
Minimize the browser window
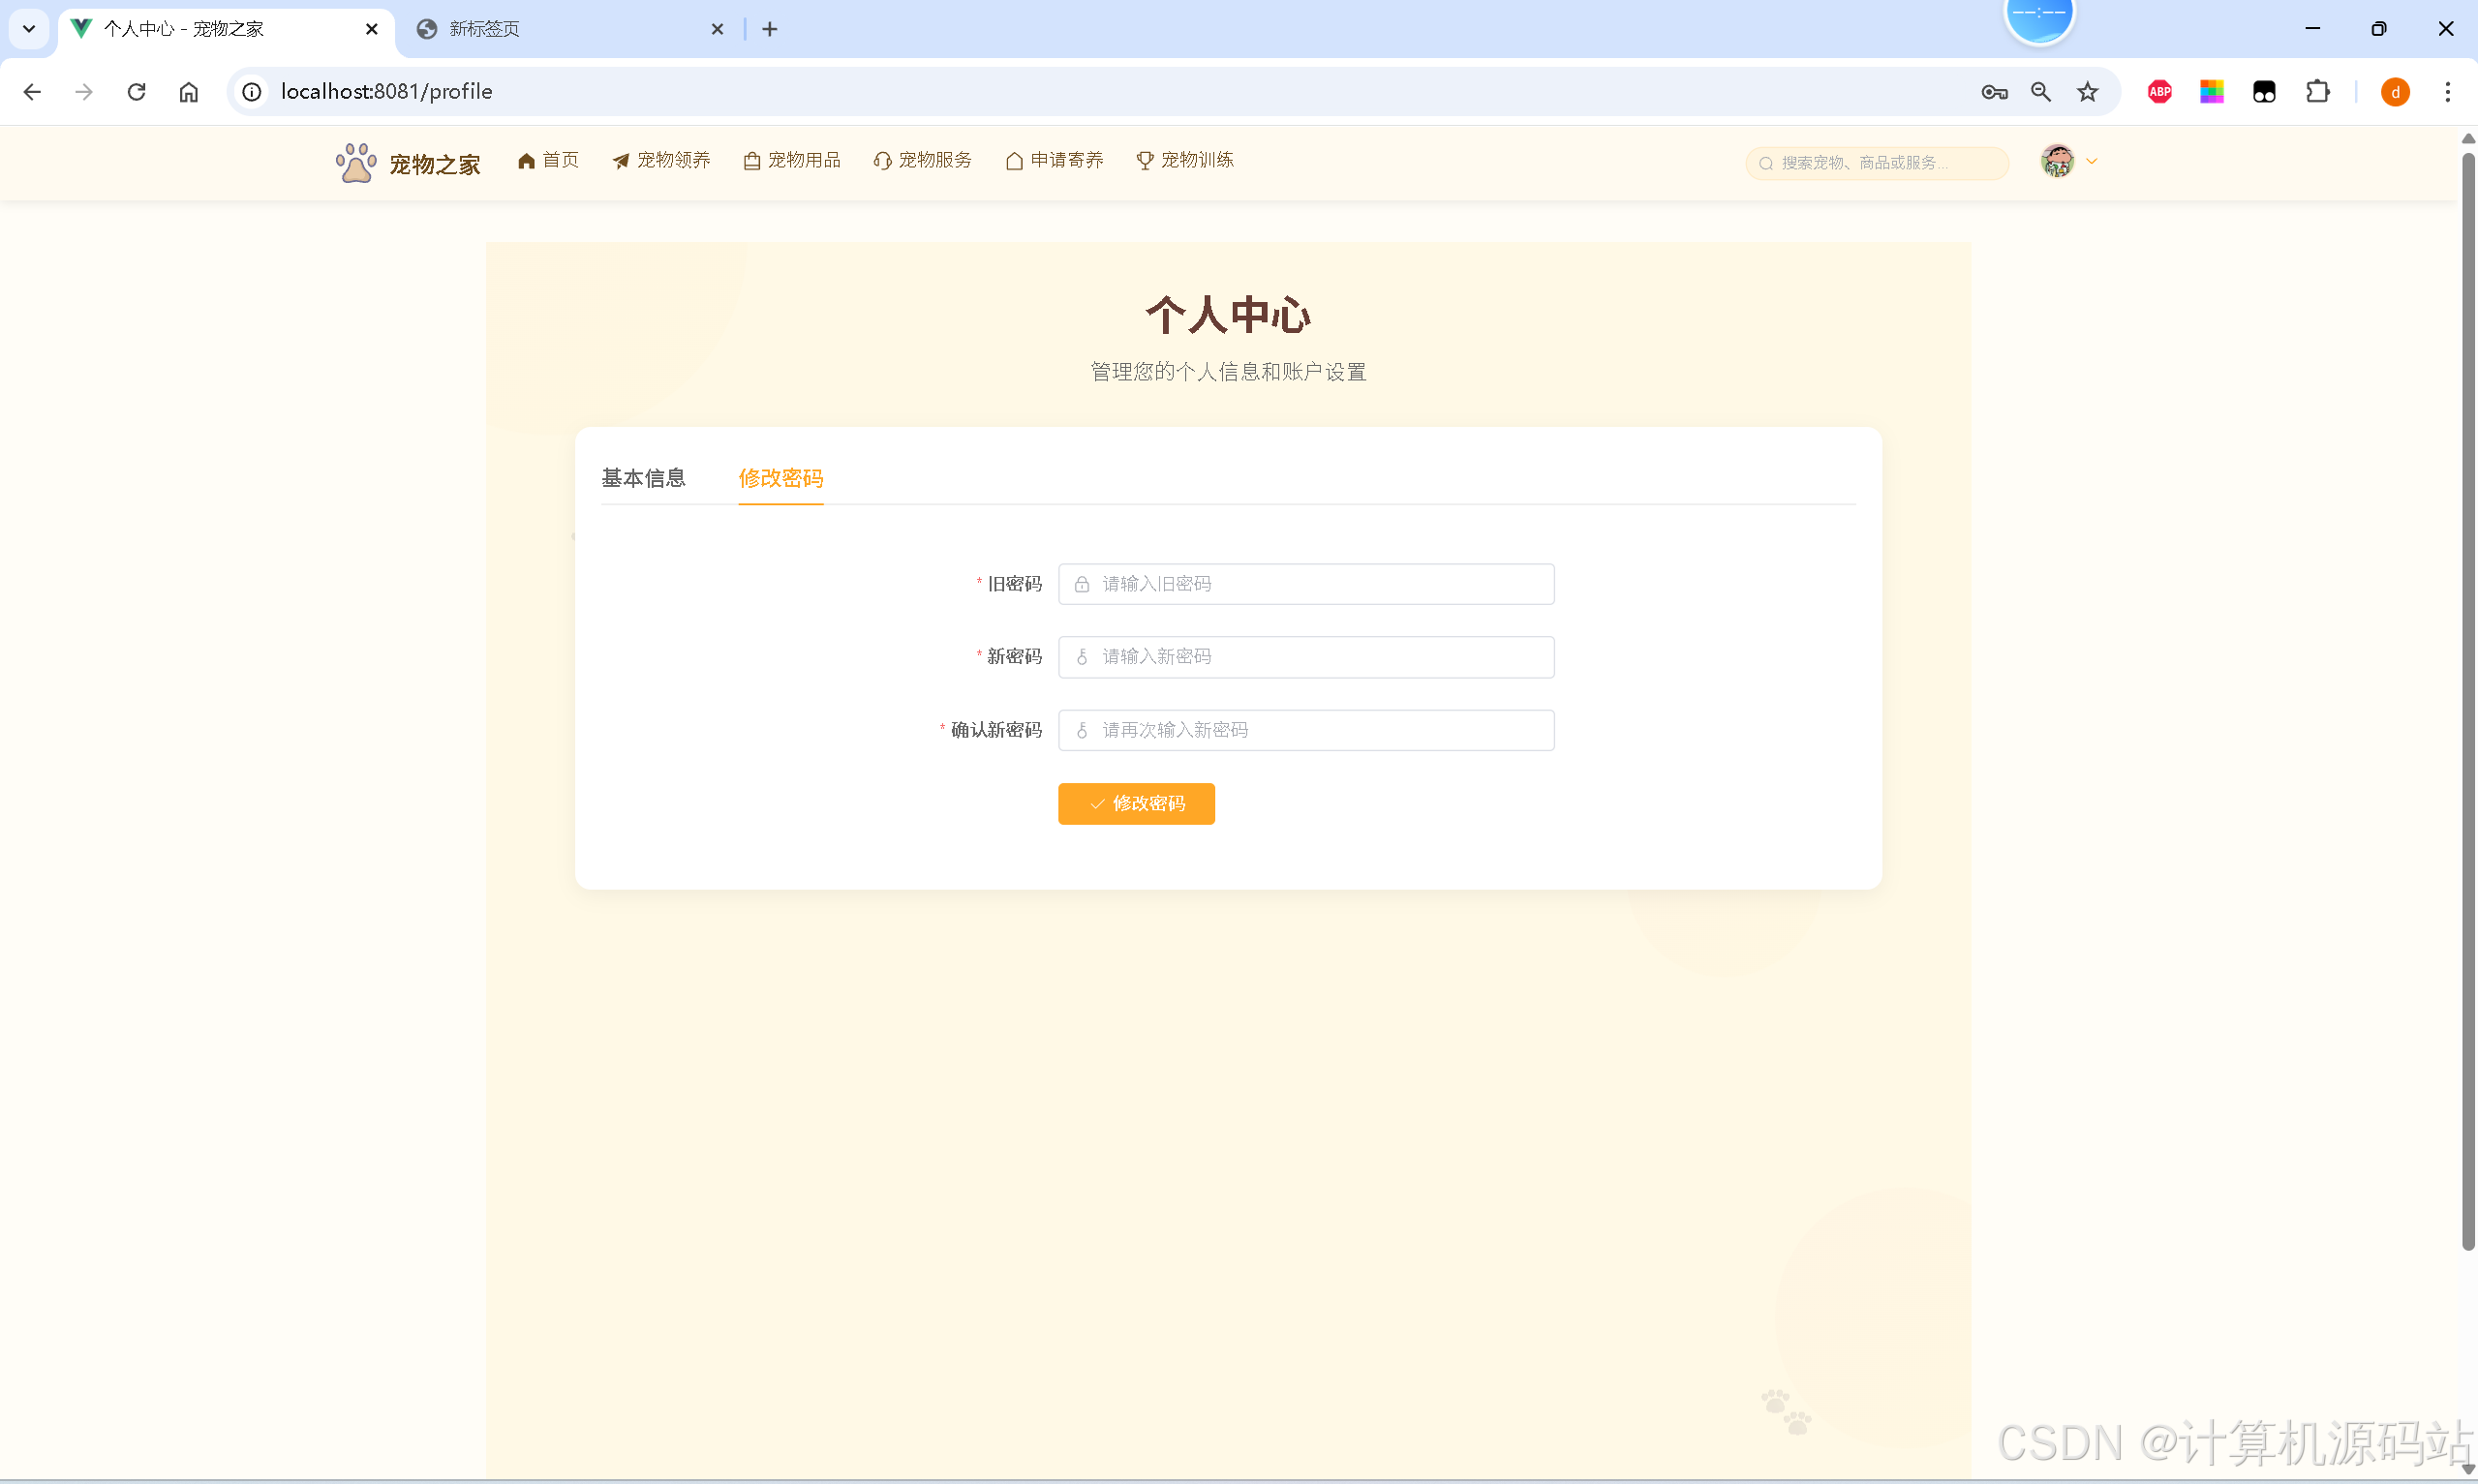2313,29
